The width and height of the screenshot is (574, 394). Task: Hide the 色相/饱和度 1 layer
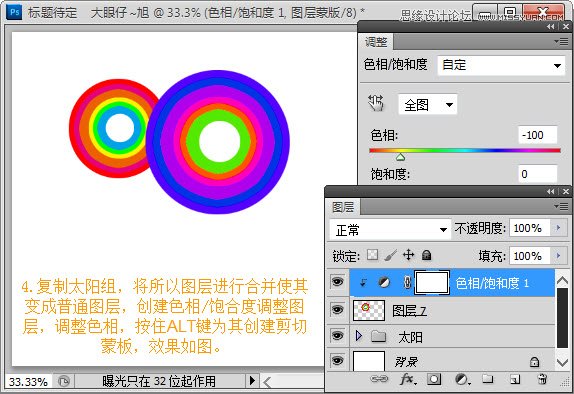(337, 282)
